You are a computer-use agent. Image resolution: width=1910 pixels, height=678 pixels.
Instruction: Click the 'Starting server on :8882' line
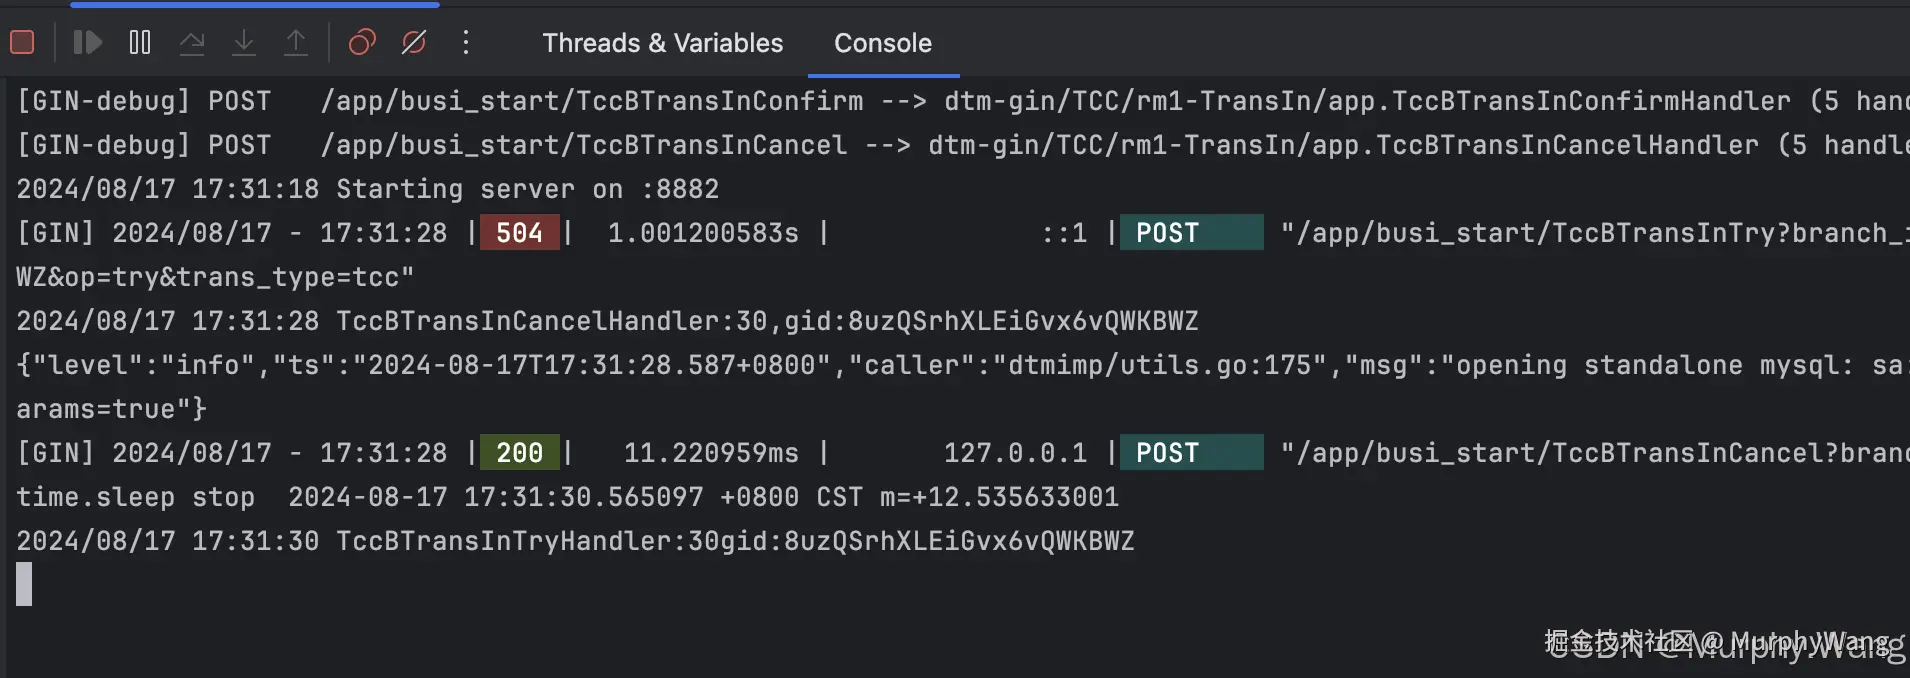coord(367,189)
